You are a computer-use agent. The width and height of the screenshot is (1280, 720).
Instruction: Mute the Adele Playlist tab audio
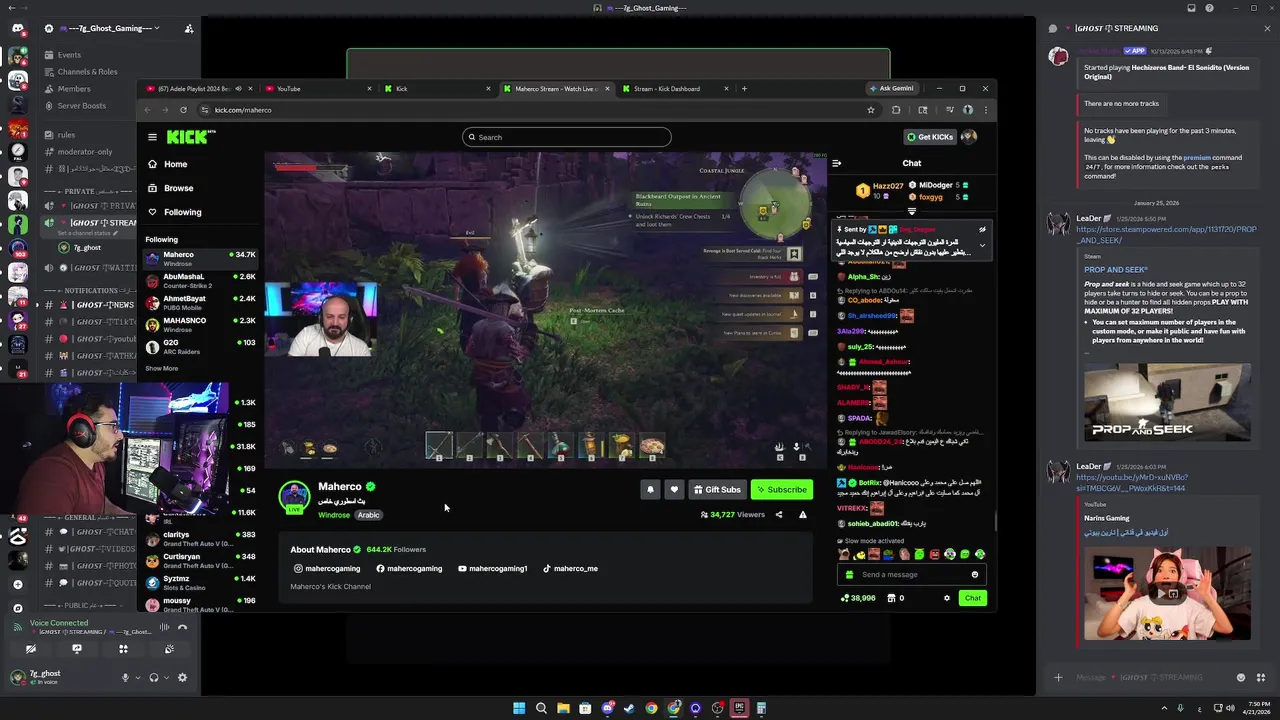coord(238,88)
